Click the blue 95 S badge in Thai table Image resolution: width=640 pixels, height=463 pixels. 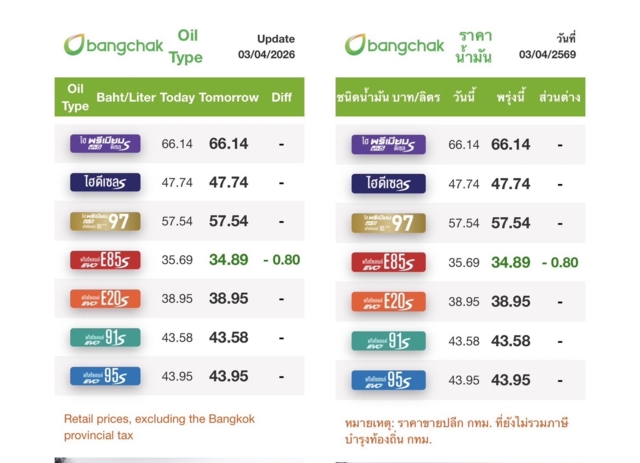click(x=388, y=380)
